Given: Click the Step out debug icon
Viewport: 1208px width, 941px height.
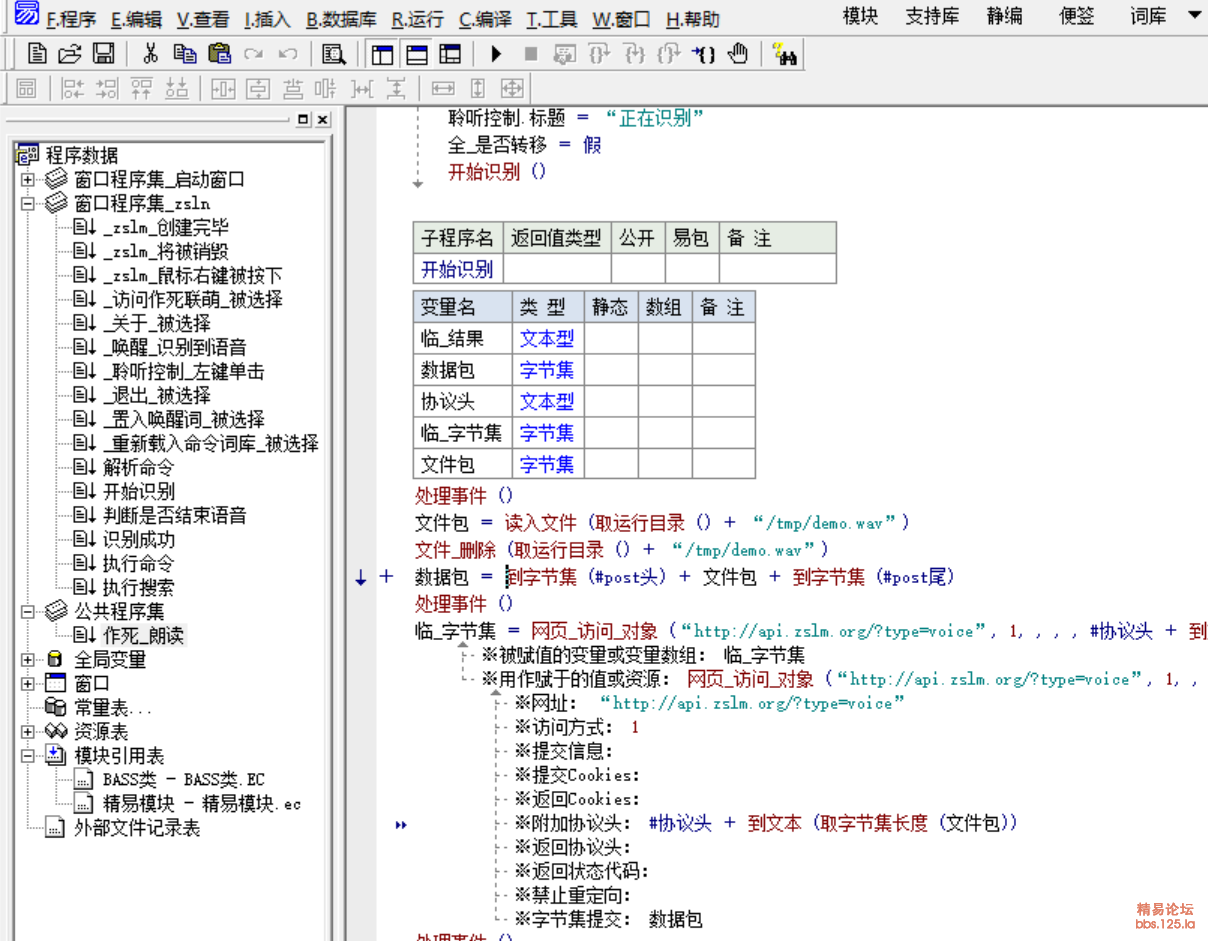Looking at the screenshot, I should click(668, 54).
